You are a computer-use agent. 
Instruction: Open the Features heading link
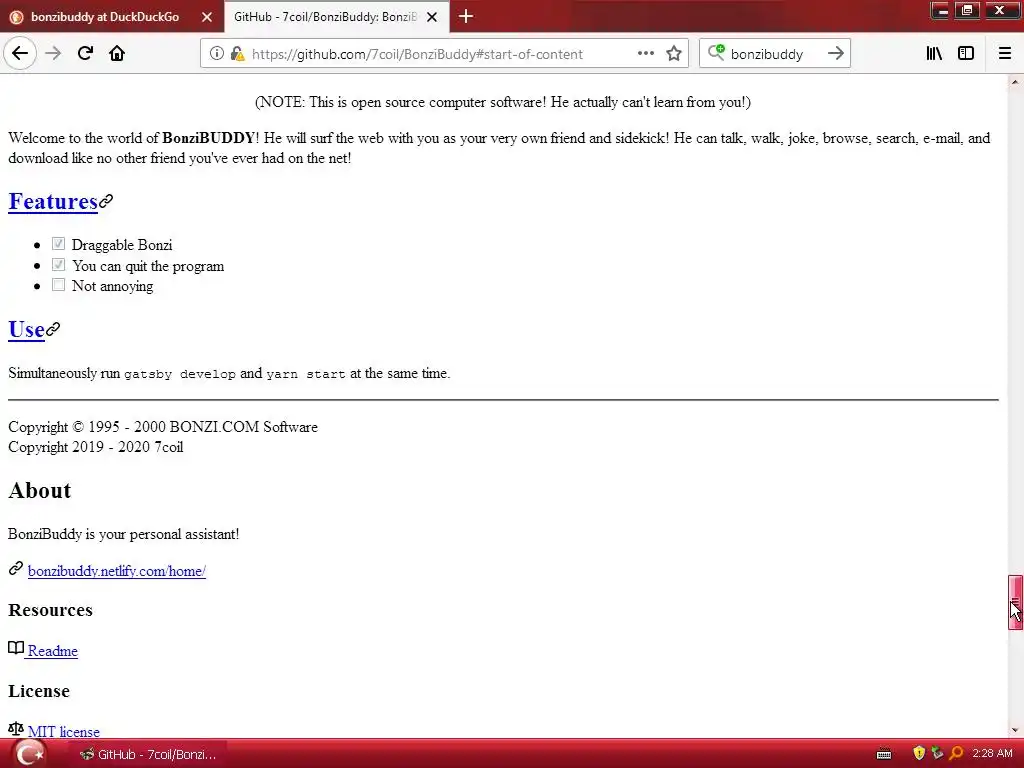(x=53, y=202)
